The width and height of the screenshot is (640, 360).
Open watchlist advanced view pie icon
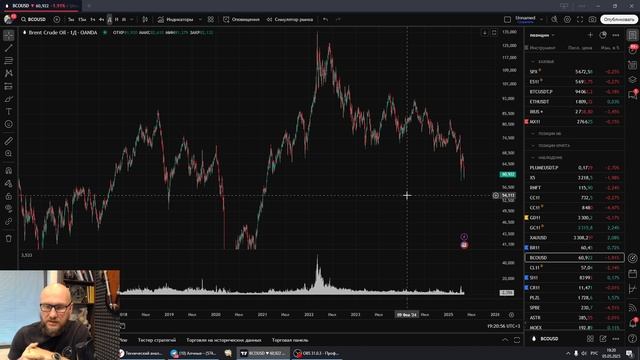pos(603,35)
